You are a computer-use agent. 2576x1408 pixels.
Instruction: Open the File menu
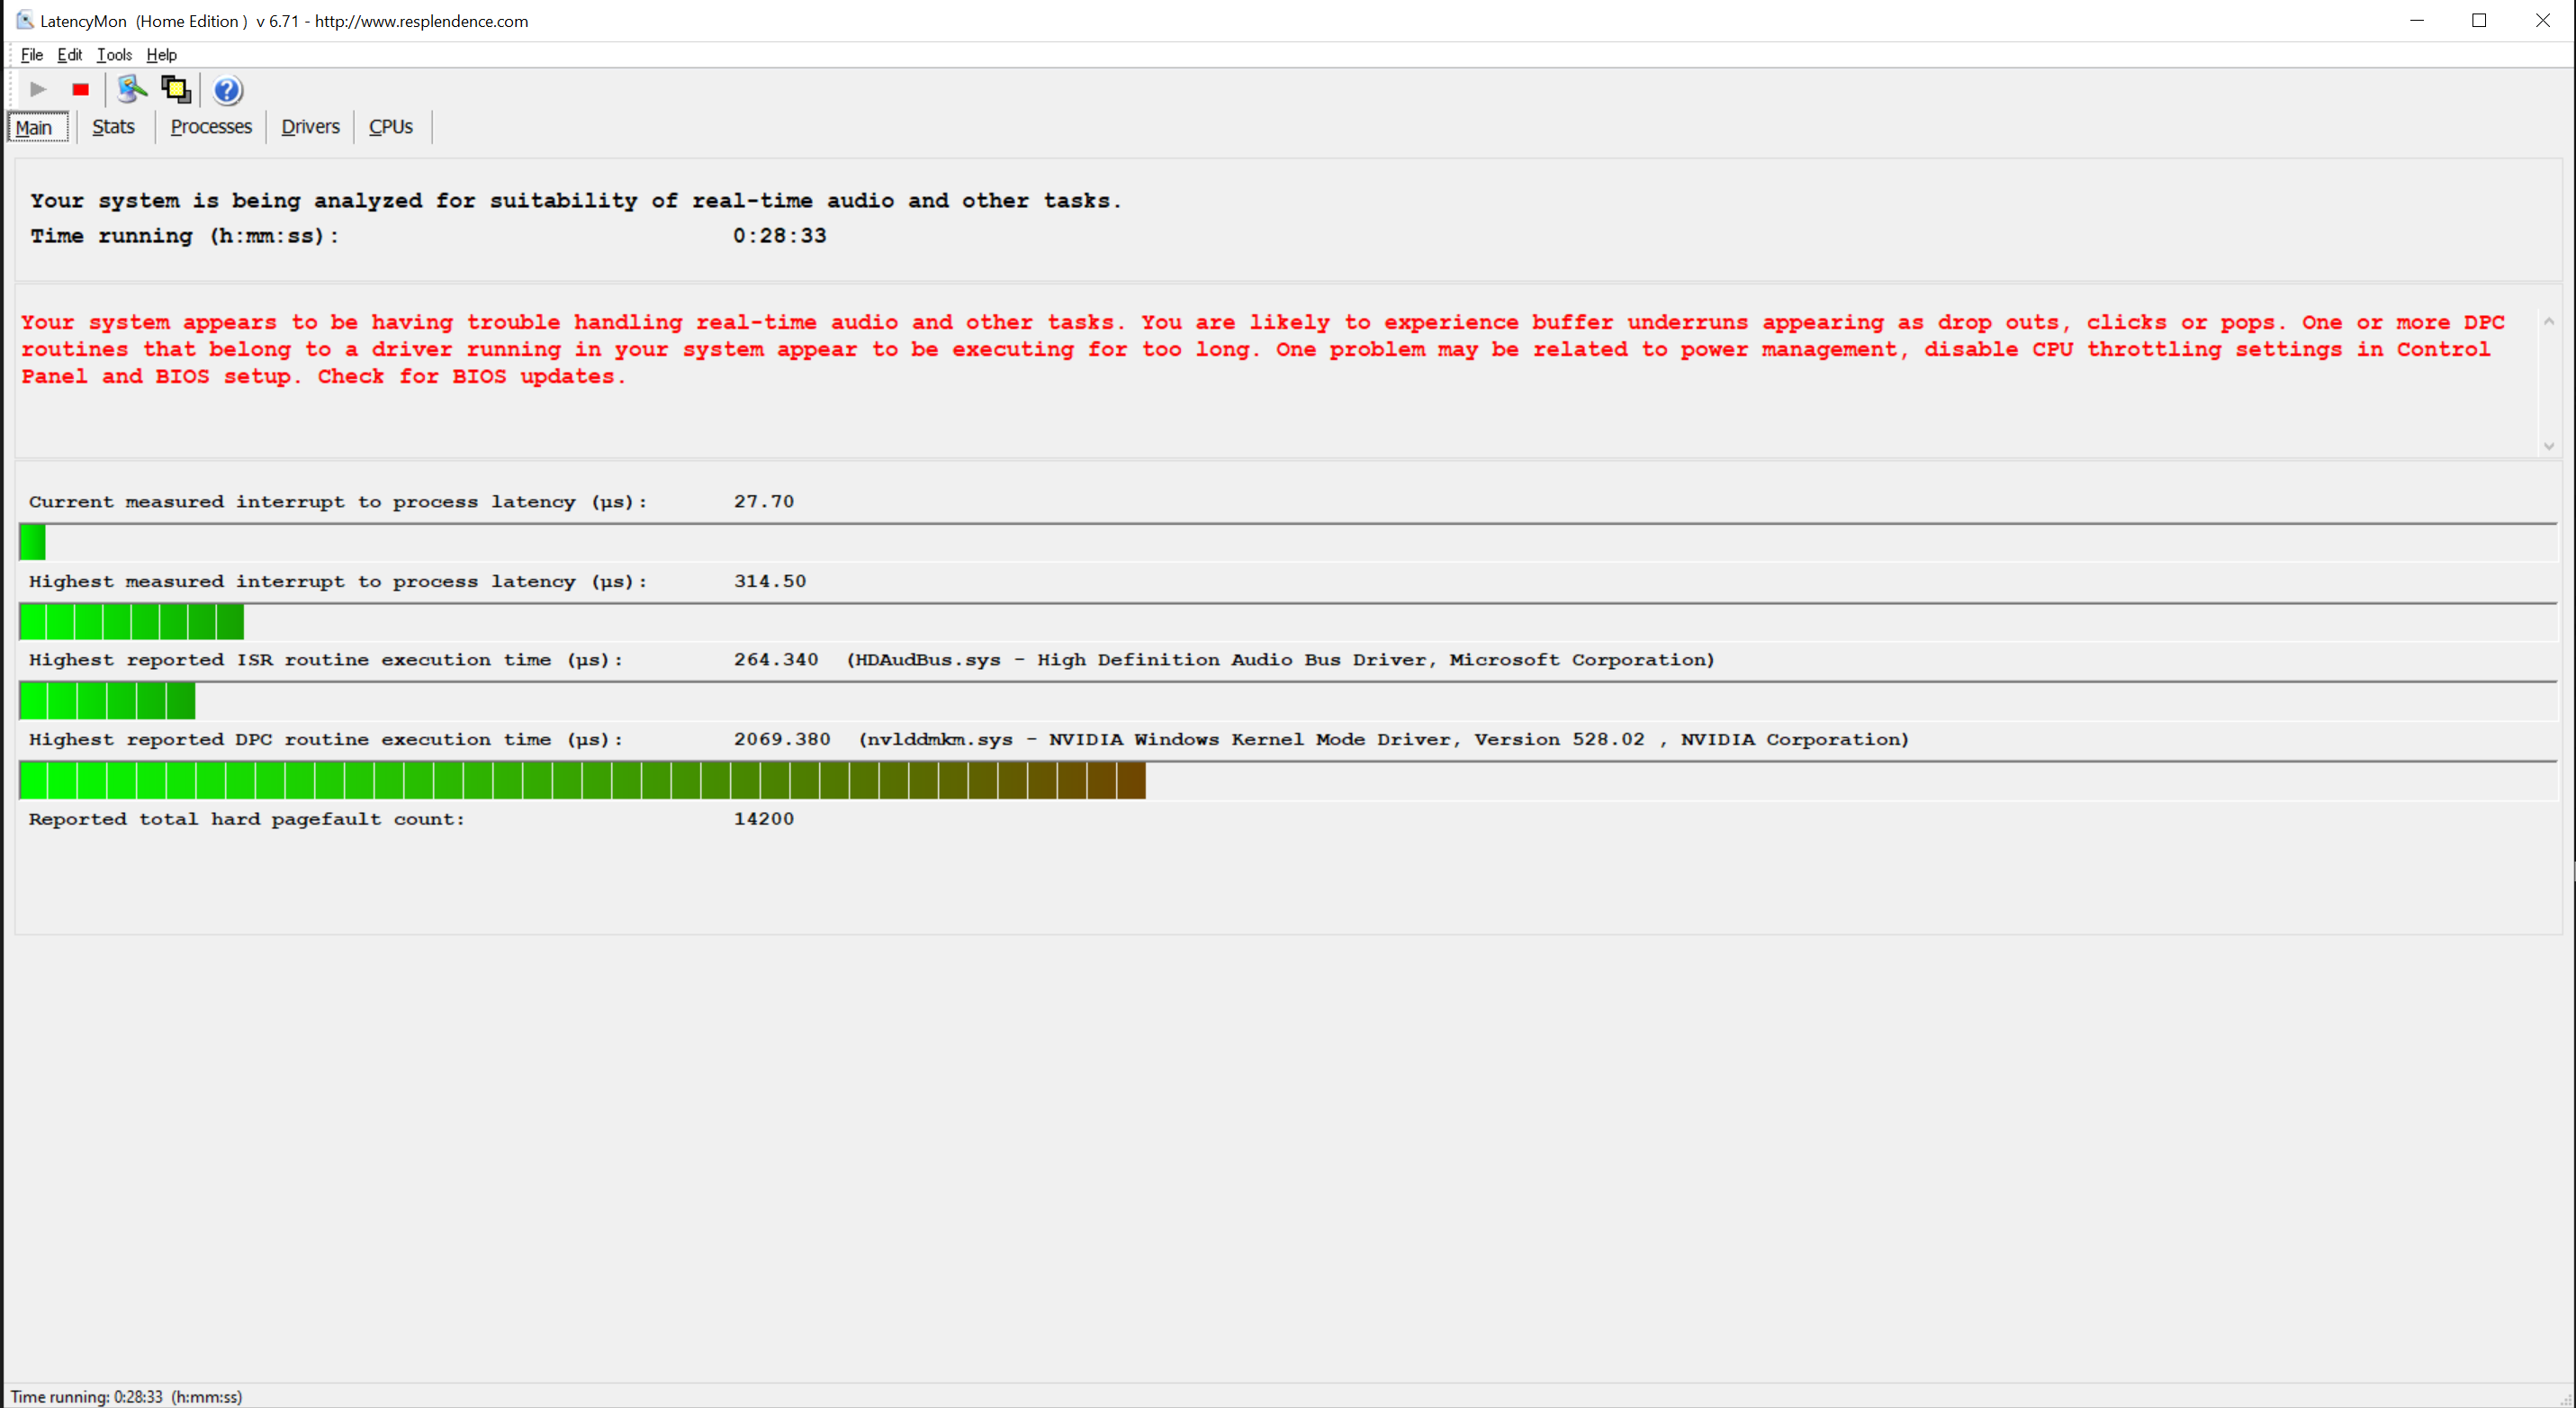pyautogui.click(x=31, y=55)
